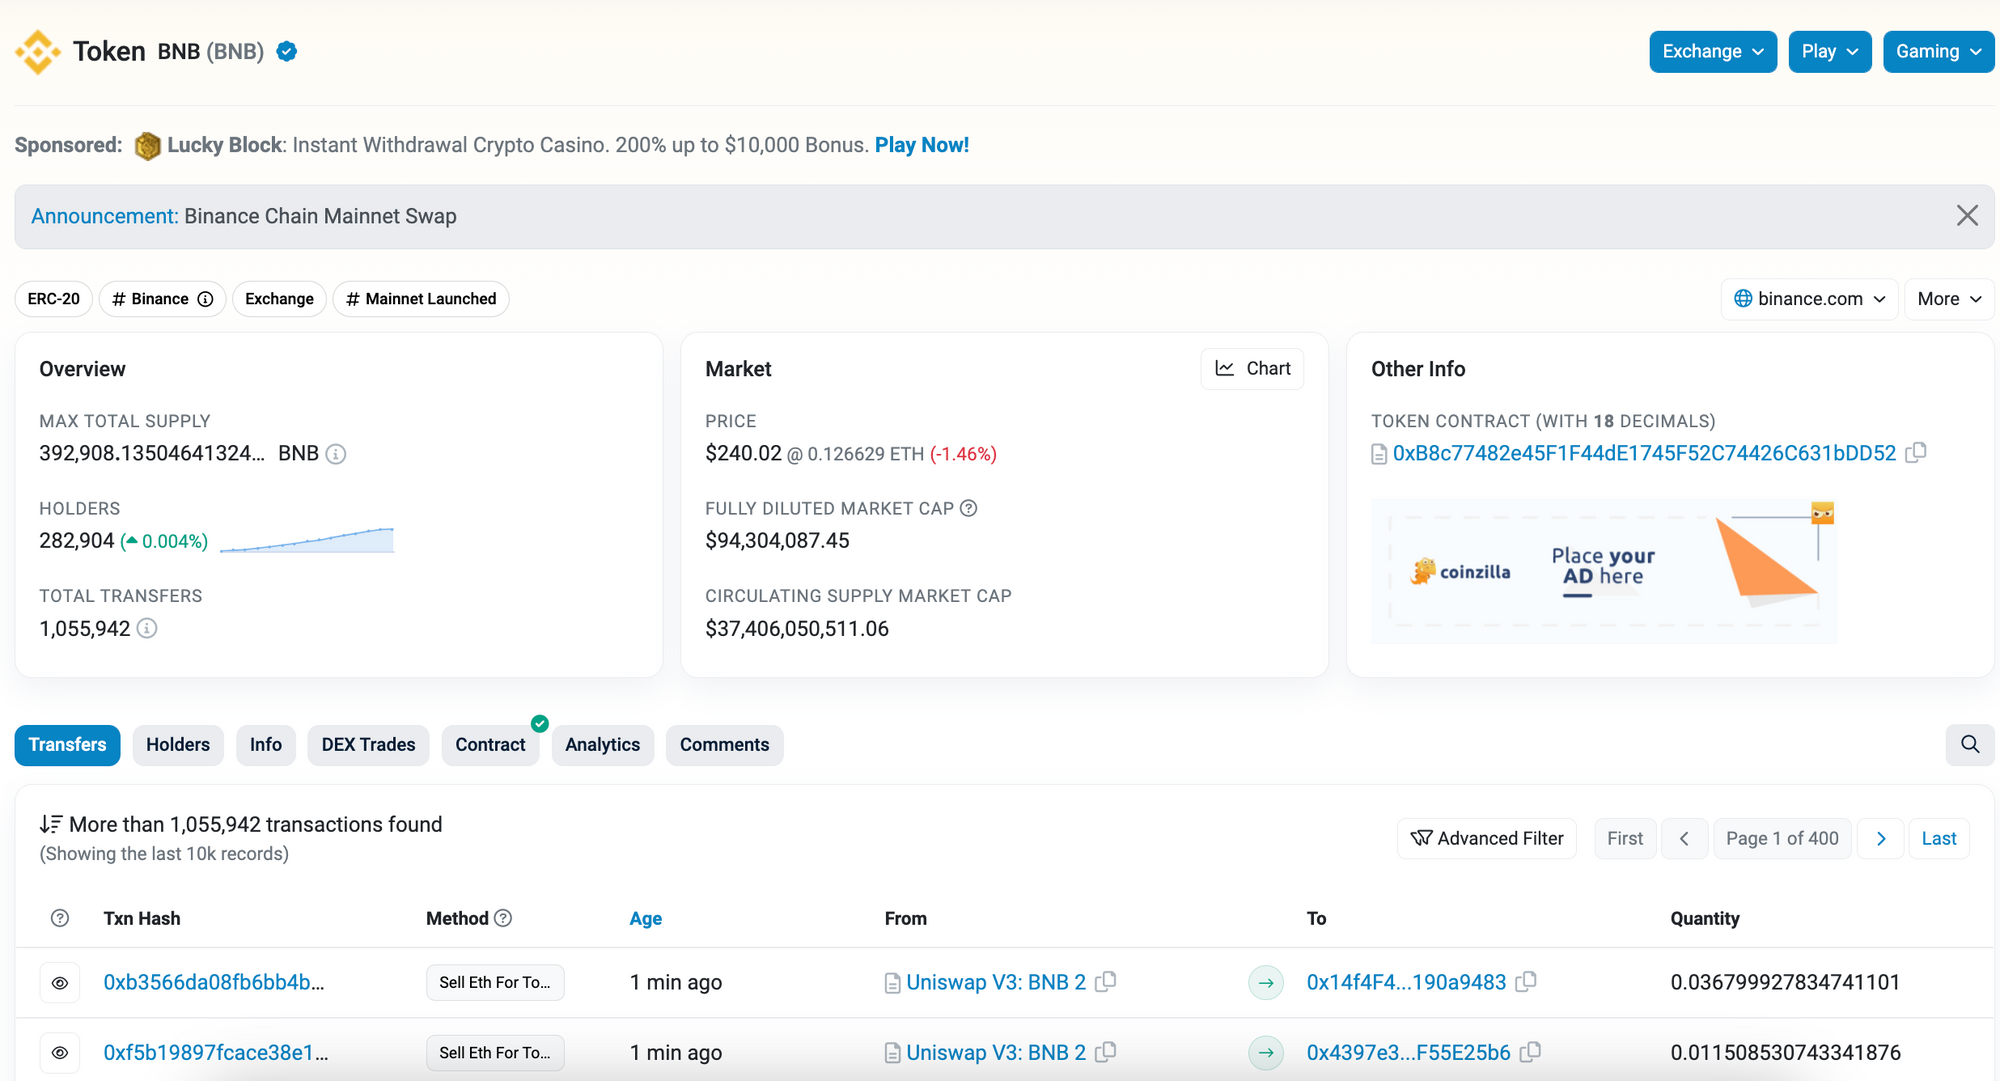The width and height of the screenshot is (2000, 1081).
Task: Expand the binance.com links dropdown
Action: pyautogui.click(x=1810, y=299)
